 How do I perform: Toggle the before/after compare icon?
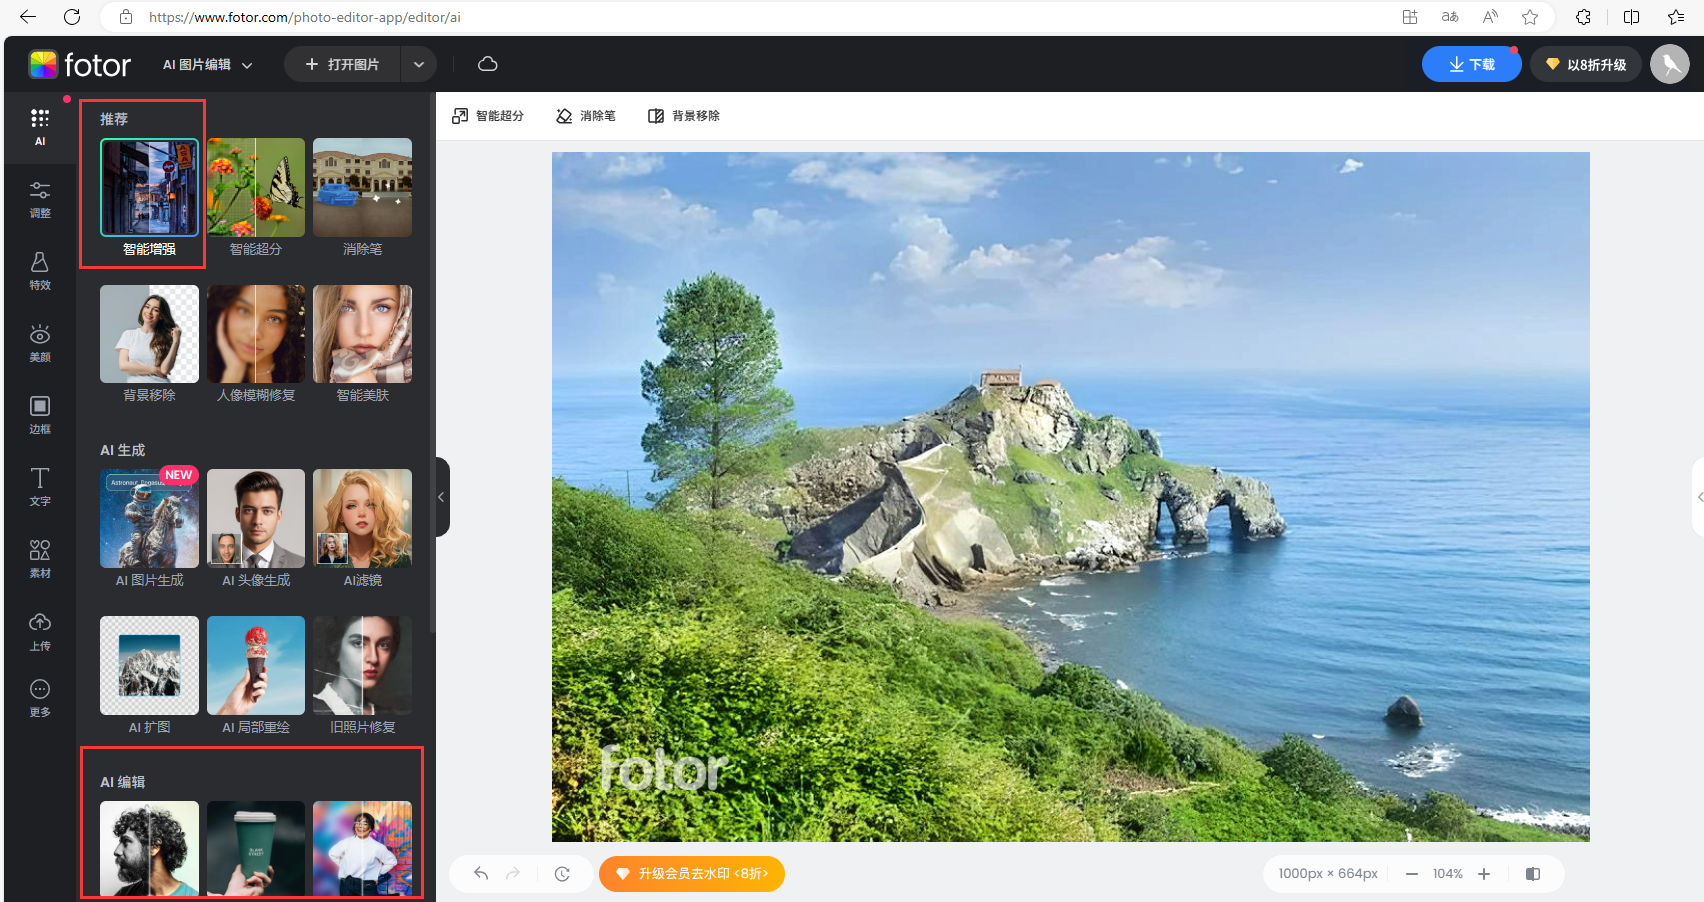1533,874
